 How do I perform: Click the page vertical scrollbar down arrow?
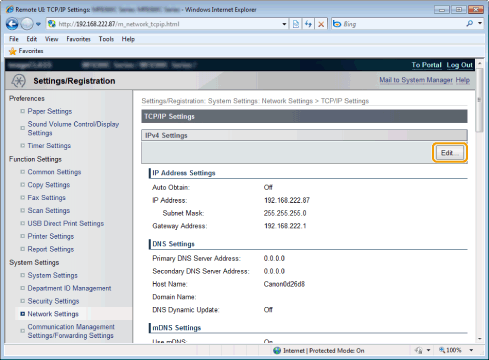pyautogui.click(x=480, y=339)
